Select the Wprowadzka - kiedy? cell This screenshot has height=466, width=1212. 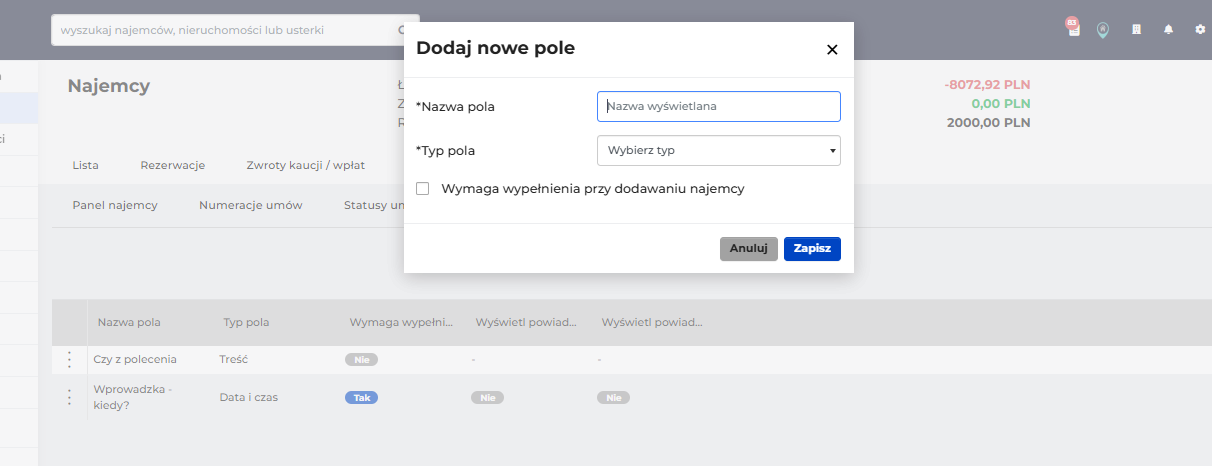point(133,397)
